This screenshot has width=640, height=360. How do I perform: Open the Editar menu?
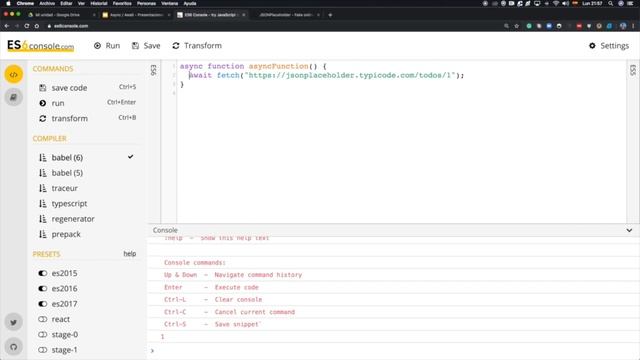point(66,3)
